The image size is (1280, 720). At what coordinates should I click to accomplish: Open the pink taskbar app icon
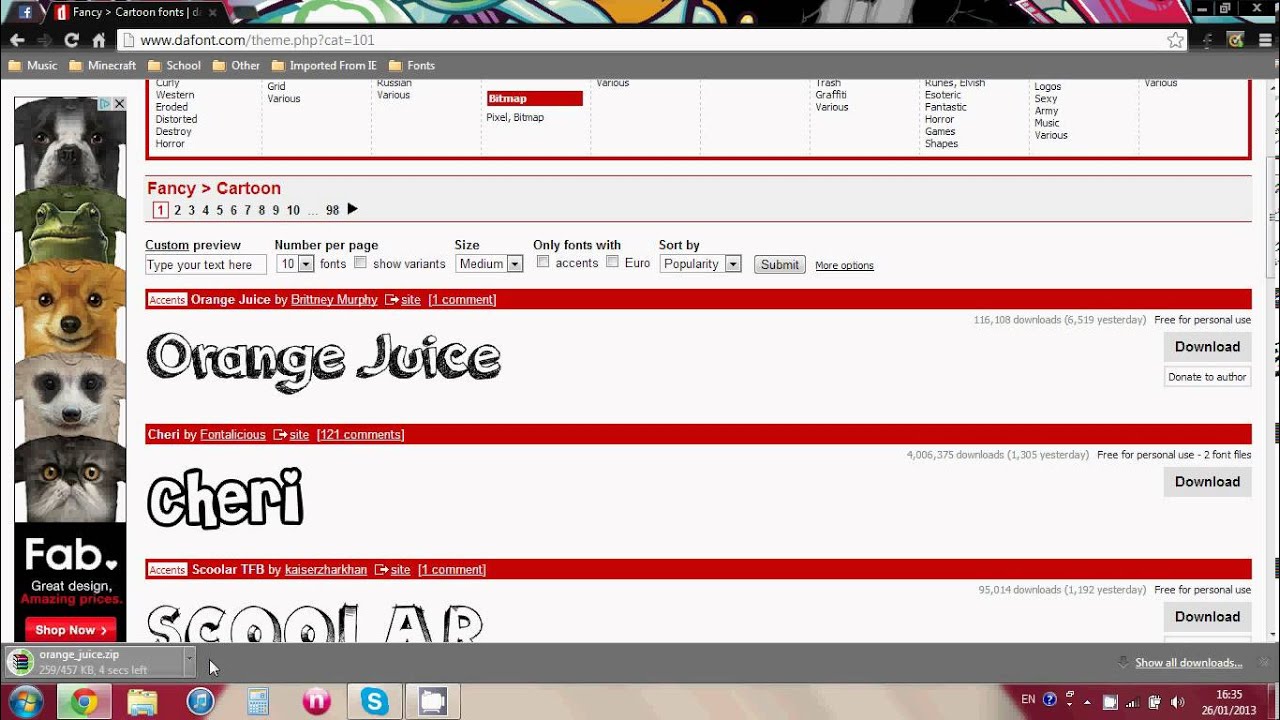316,702
